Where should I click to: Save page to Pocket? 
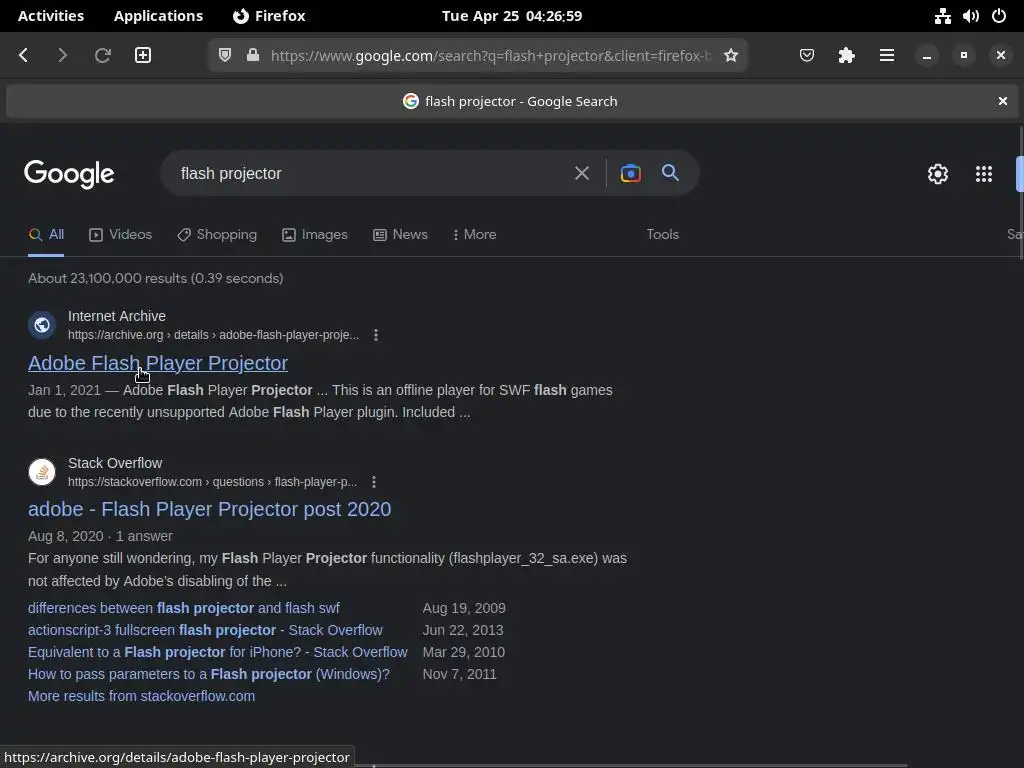click(807, 56)
